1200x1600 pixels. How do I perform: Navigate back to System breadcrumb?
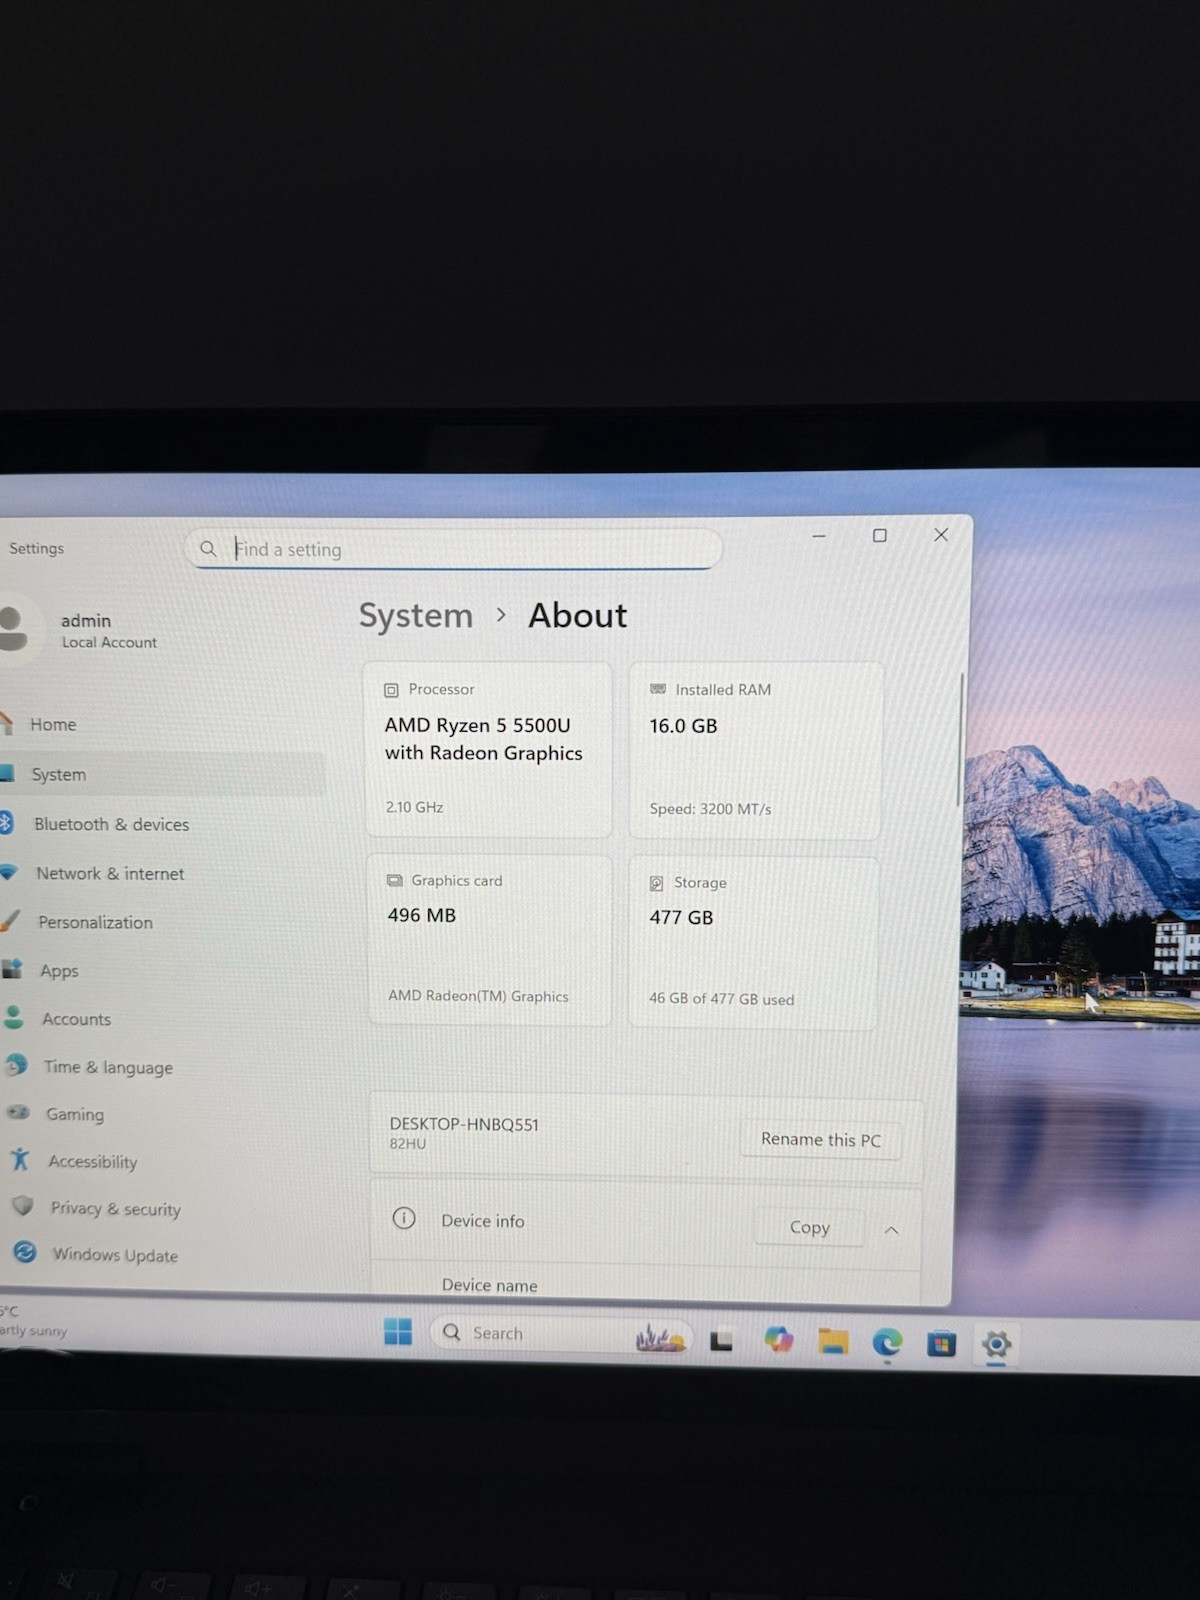pos(416,615)
